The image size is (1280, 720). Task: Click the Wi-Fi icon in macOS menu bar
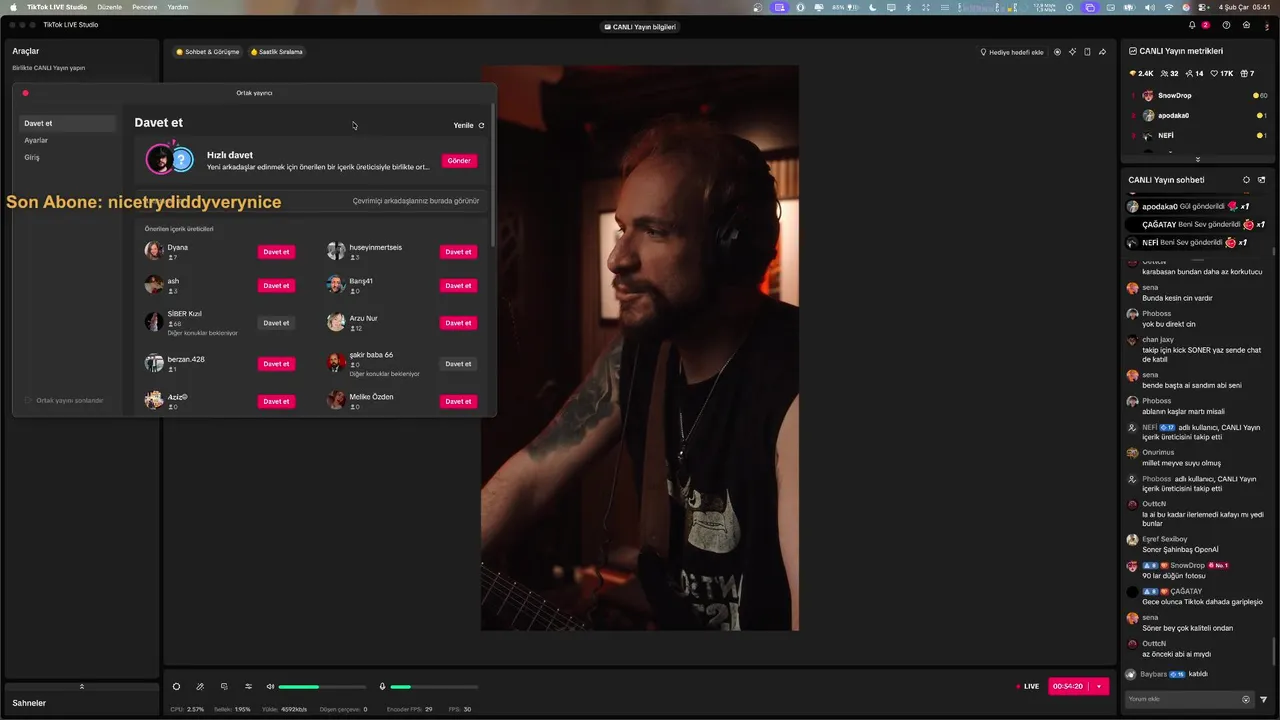pyautogui.click(x=1169, y=7)
